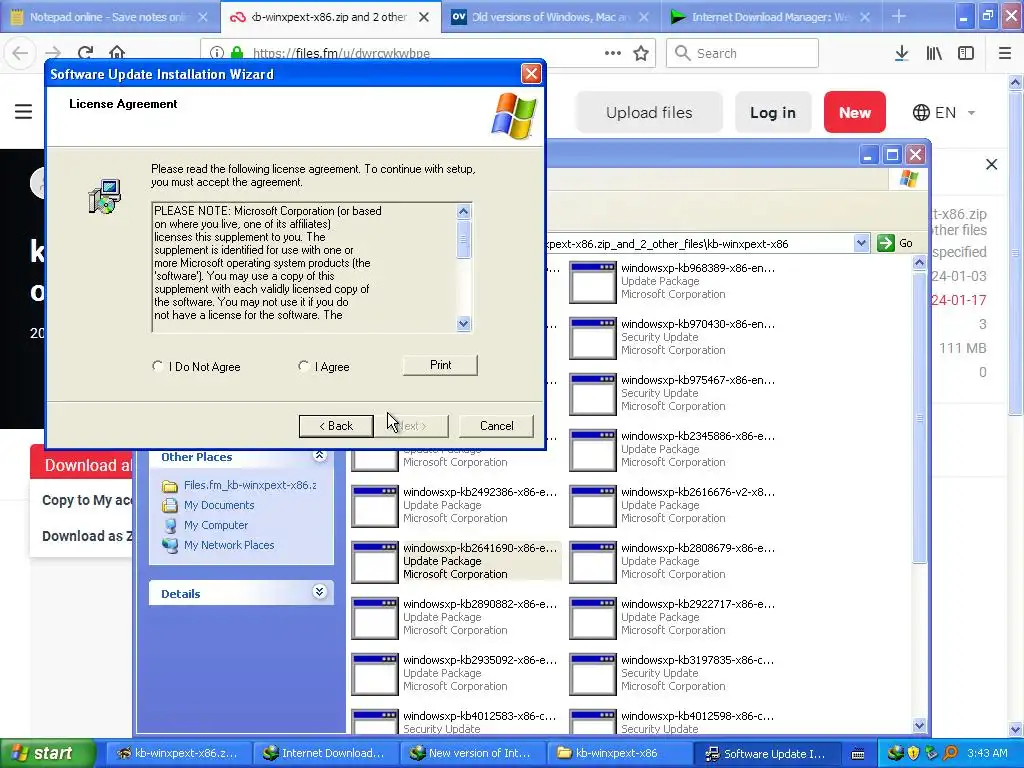Select windowsxp-kb2641690-x86 file icon

374,562
